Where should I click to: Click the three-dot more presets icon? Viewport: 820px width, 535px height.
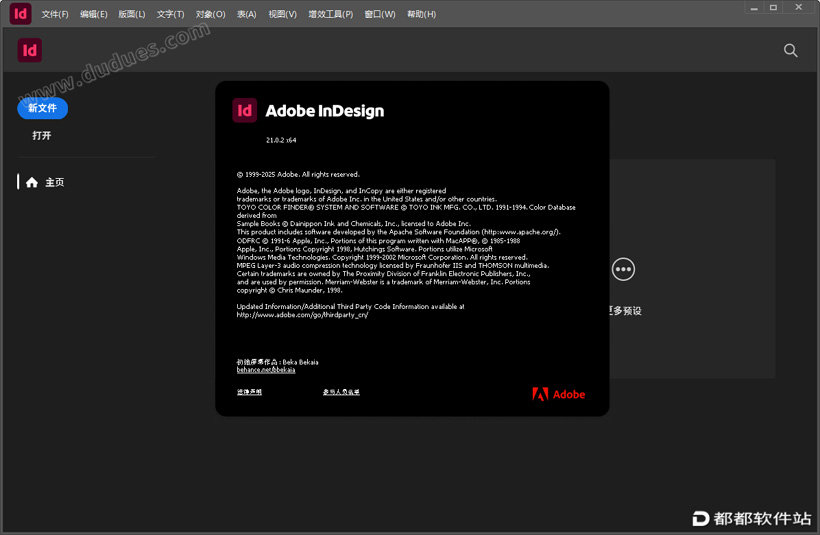click(x=623, y=269)
